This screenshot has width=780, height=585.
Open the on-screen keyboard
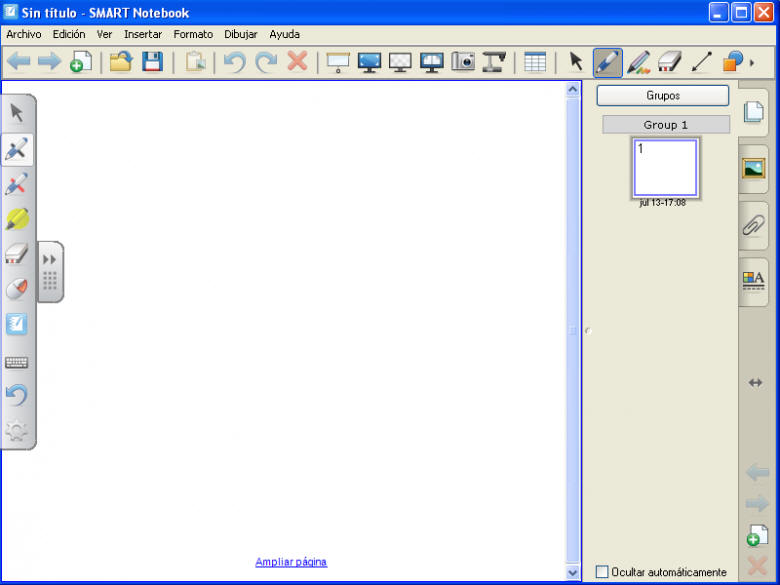[x=17, y=362]
